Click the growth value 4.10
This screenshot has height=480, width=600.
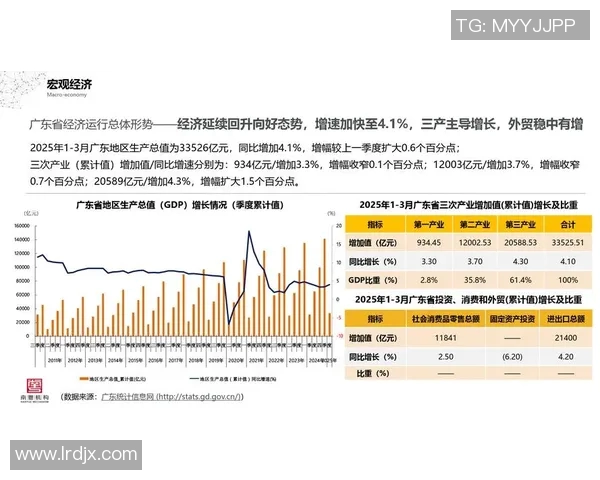click(x=568, y=261)
